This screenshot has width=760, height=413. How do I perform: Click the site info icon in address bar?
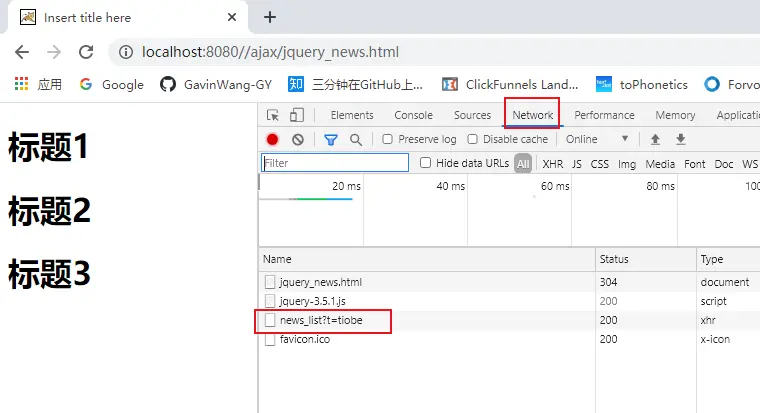(x=126, y=52)
